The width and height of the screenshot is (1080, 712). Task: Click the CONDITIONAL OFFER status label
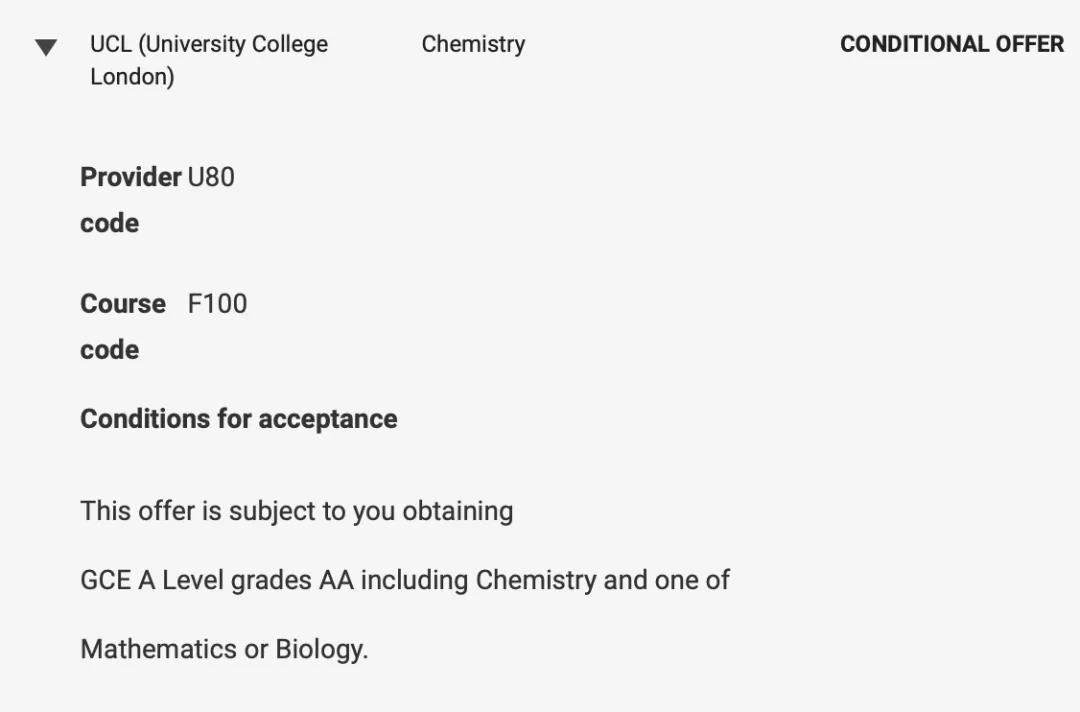(951, 45)
